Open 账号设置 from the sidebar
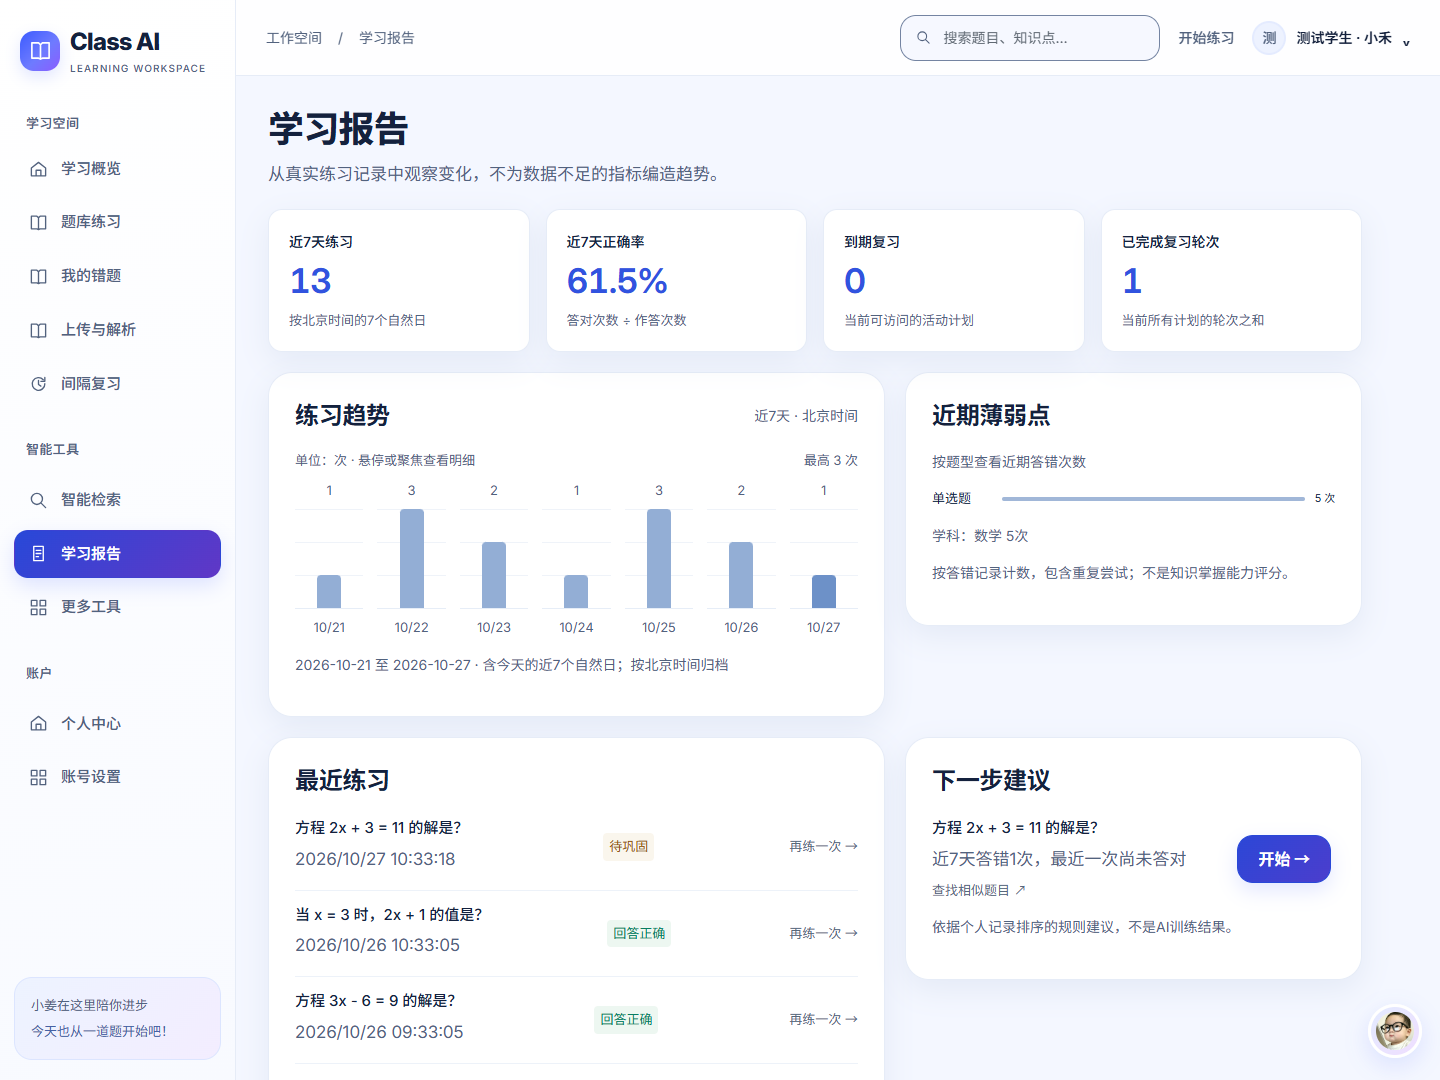Screen dimensions: 1440x1080 click(117, 777)
